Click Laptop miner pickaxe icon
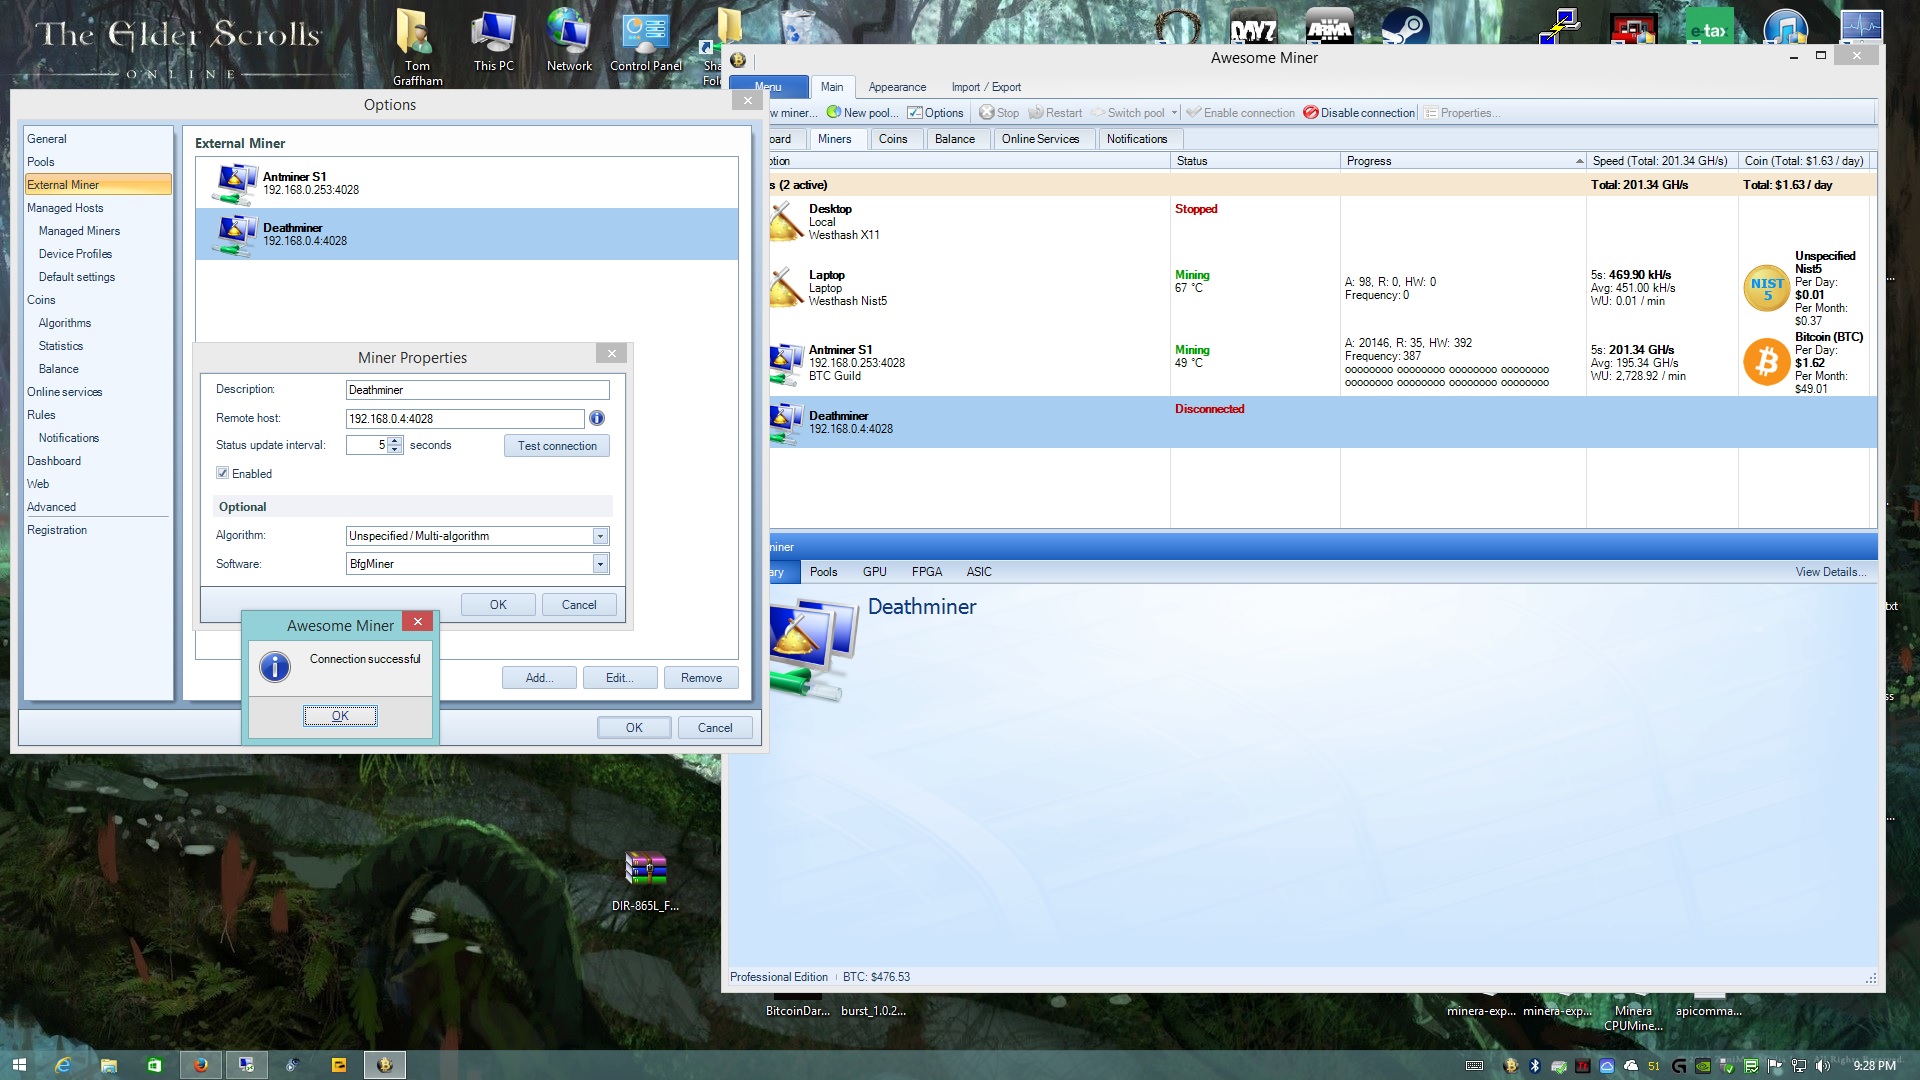 [785, 287]
